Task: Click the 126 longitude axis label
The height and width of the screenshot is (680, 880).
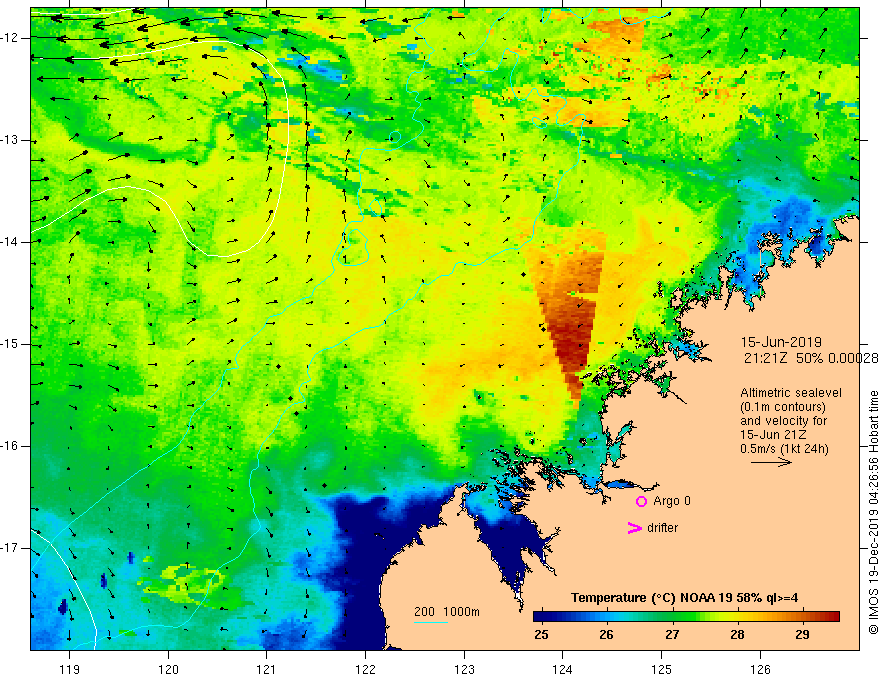Action: coord(760,669)
